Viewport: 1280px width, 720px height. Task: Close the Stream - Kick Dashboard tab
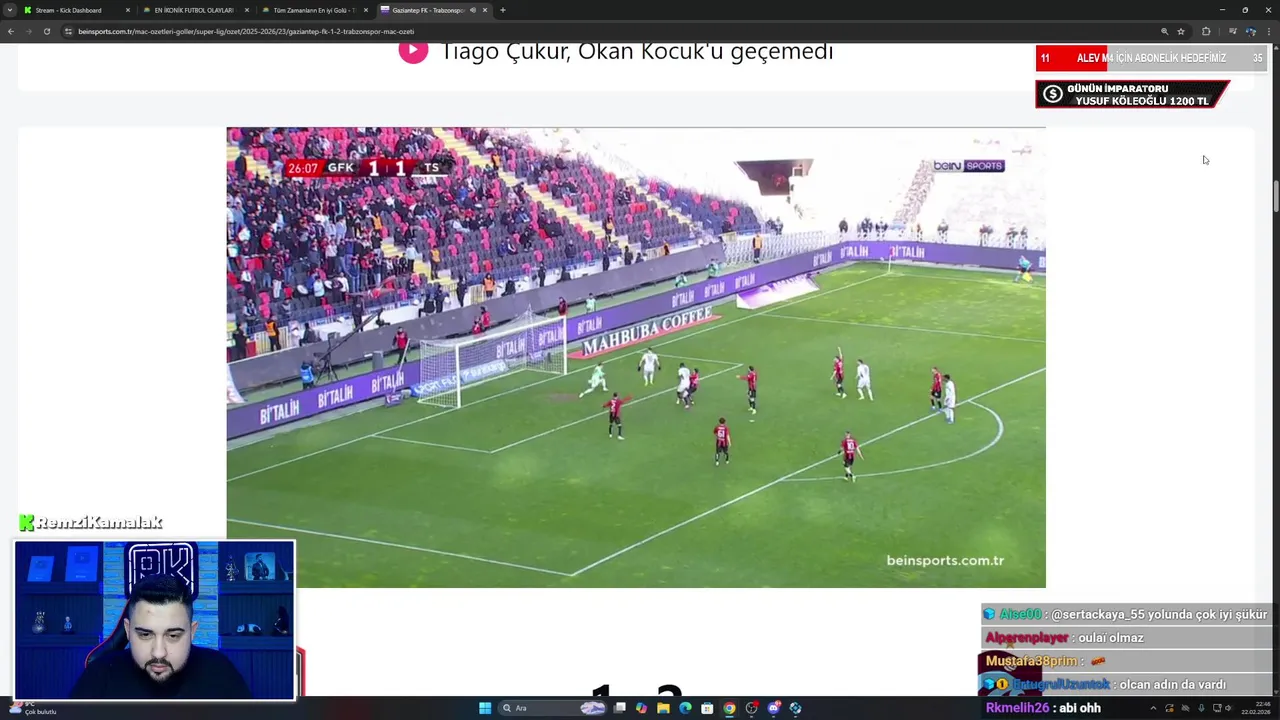pos(128,10)
